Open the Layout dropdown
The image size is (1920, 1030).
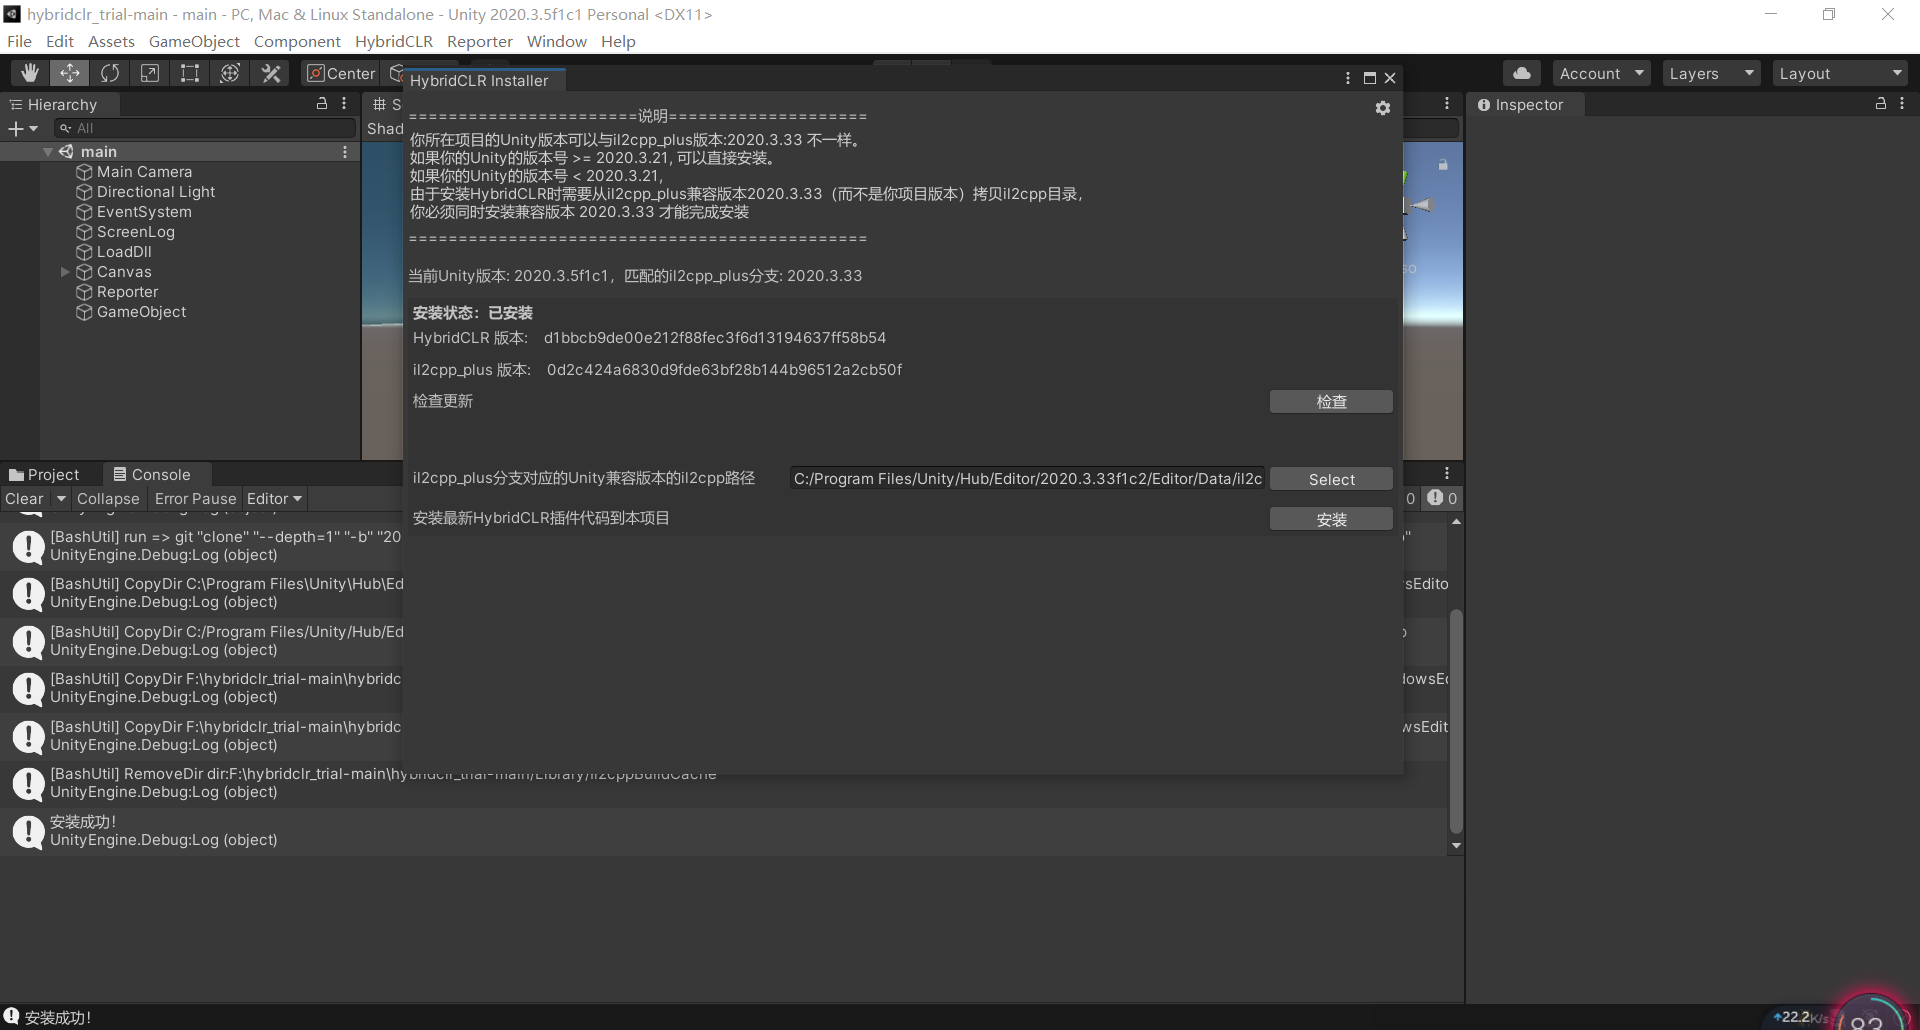click(x=1840, y=73)
